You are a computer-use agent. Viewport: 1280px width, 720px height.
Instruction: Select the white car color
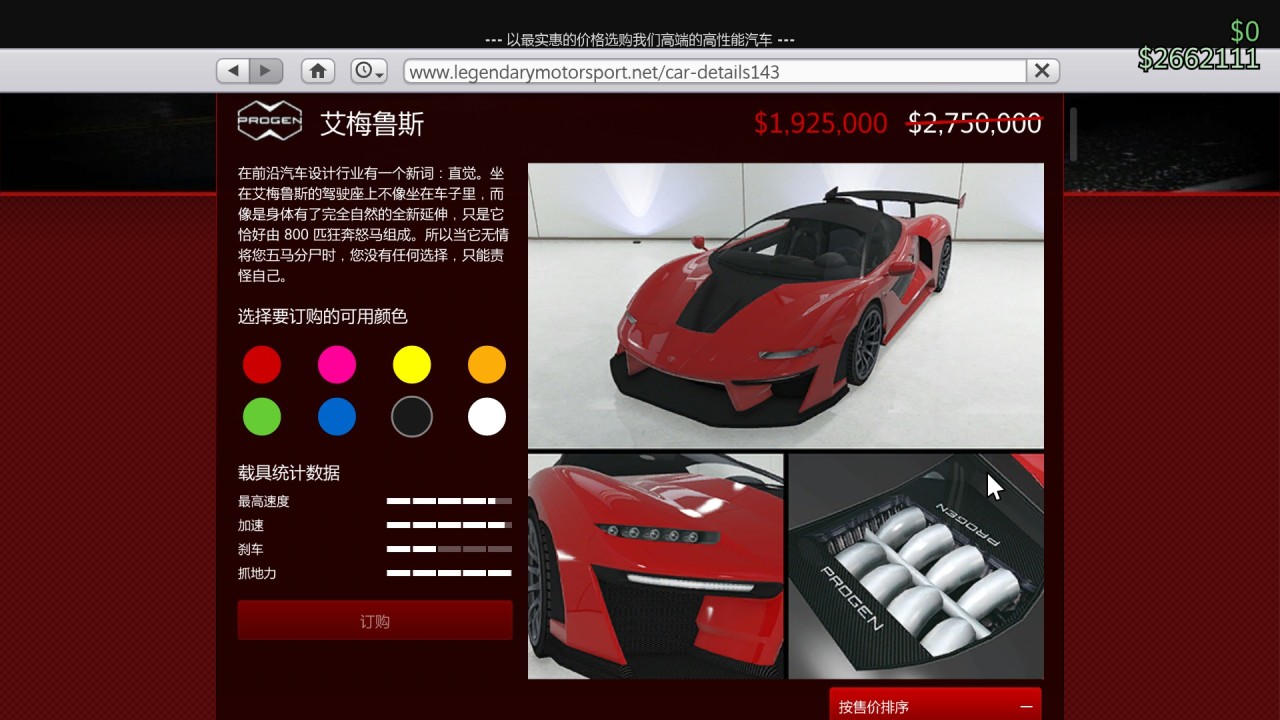[x=487, y=417]
